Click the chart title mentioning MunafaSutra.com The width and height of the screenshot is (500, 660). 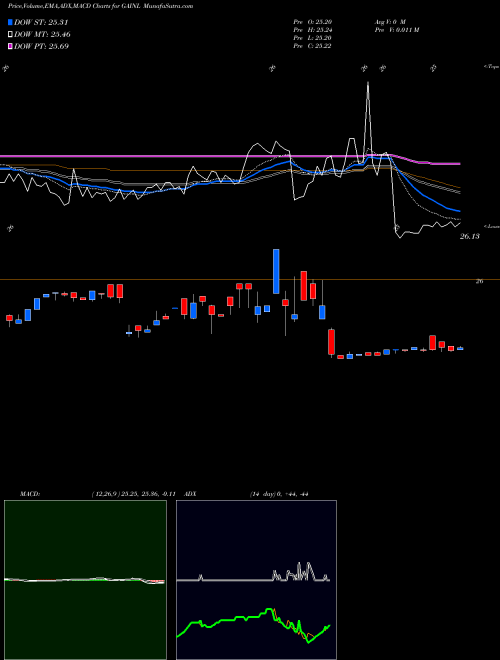(x=100, y=6)
